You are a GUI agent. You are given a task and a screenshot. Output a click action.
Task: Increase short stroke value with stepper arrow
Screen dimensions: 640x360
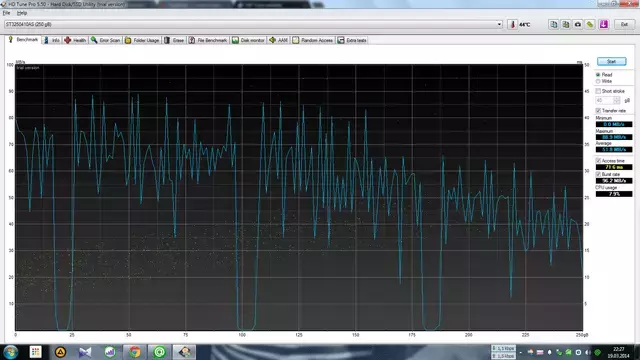pyautogui.click(x=617, y=99)
